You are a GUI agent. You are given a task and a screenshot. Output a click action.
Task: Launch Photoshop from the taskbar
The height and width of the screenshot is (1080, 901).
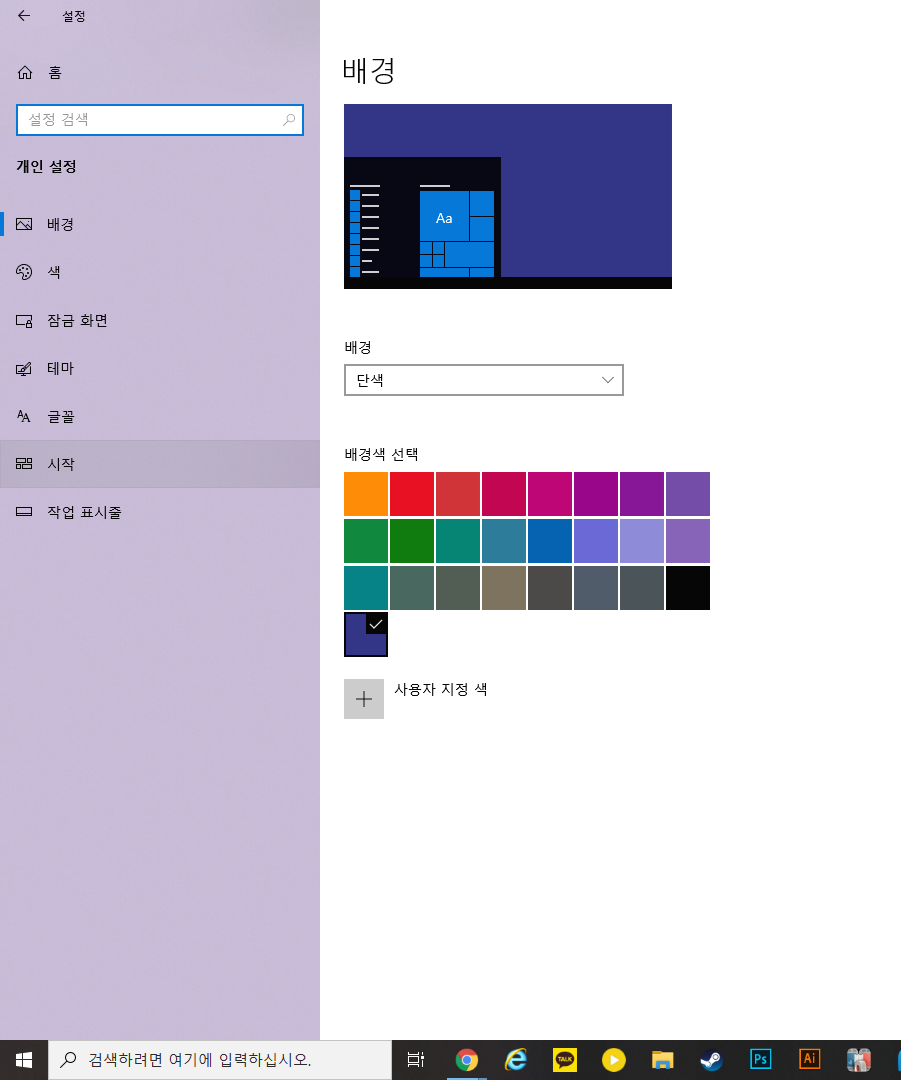(760, 1059)
